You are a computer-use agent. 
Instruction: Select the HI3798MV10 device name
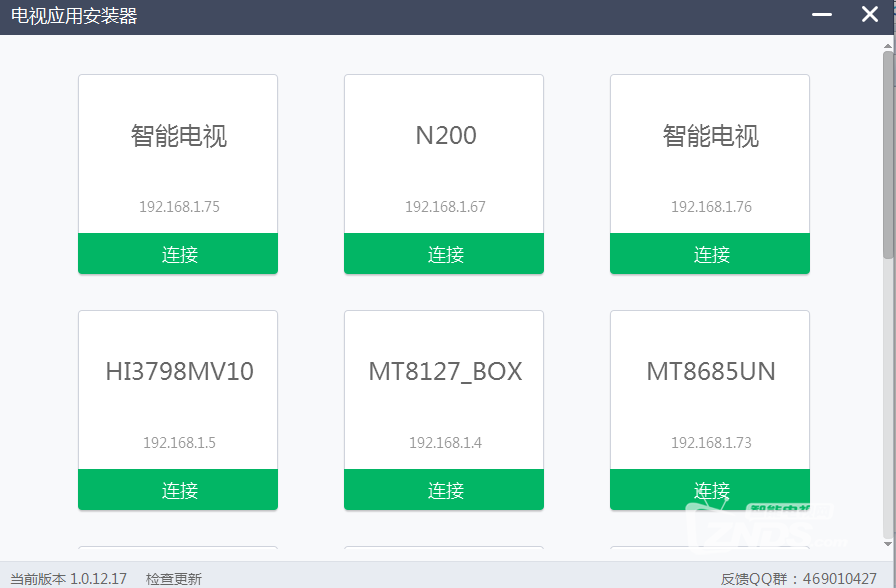[179, 371]
